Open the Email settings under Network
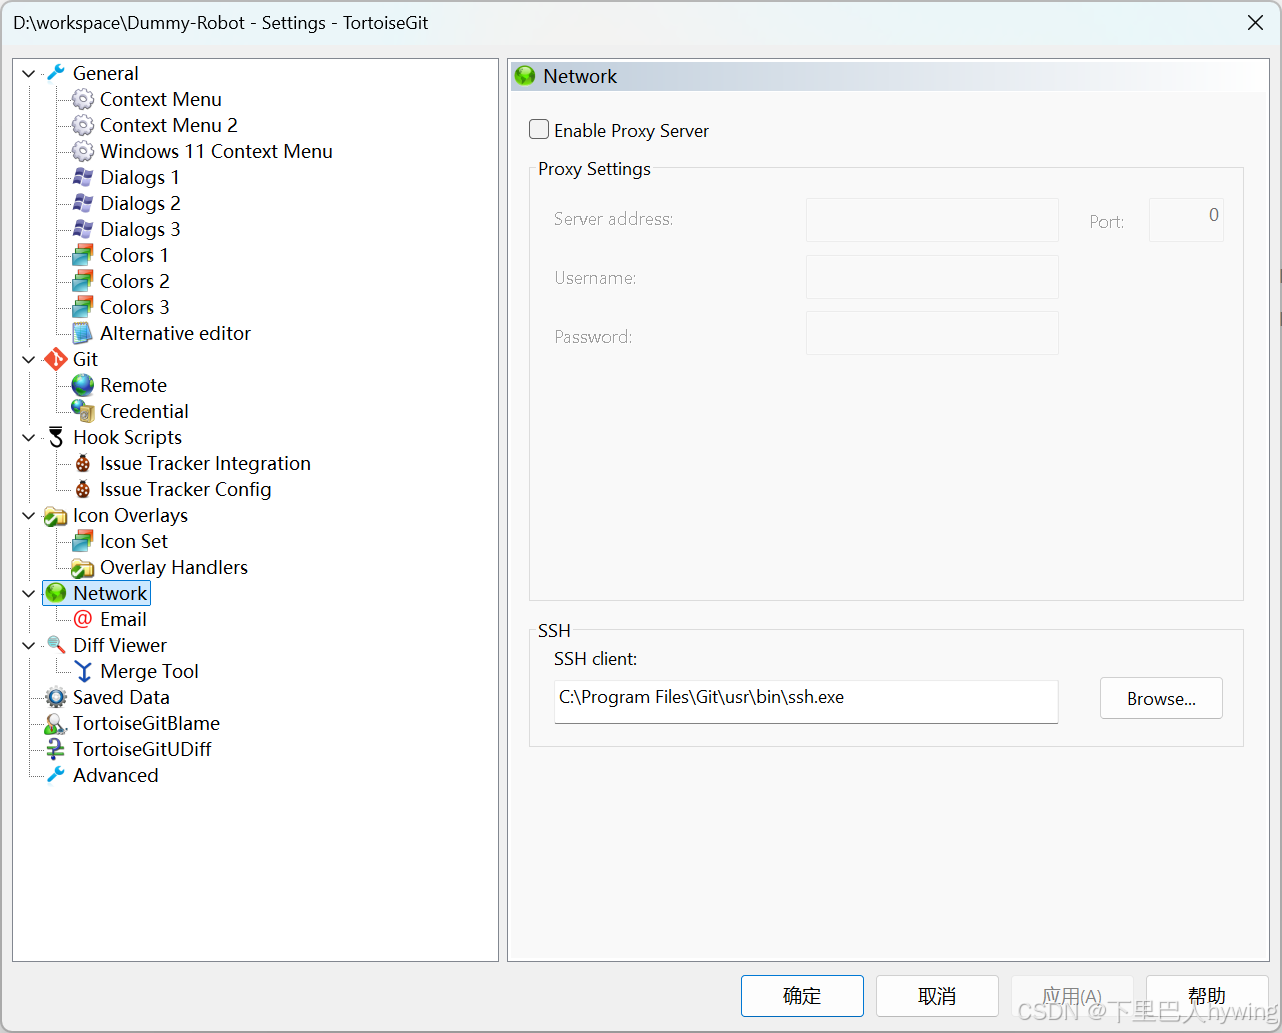This screenshot has height=1033, width=1282. pyautogui.click(x=123, y=619)
